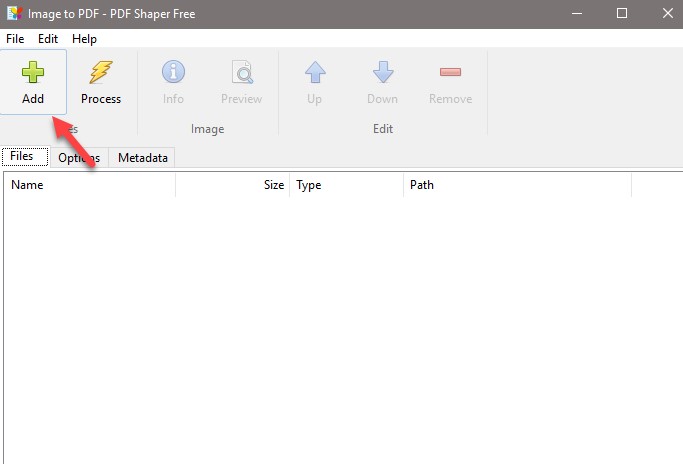Switch to the Options tab
The height and width of the screenshot is (464, 683).
coord(78,158)
